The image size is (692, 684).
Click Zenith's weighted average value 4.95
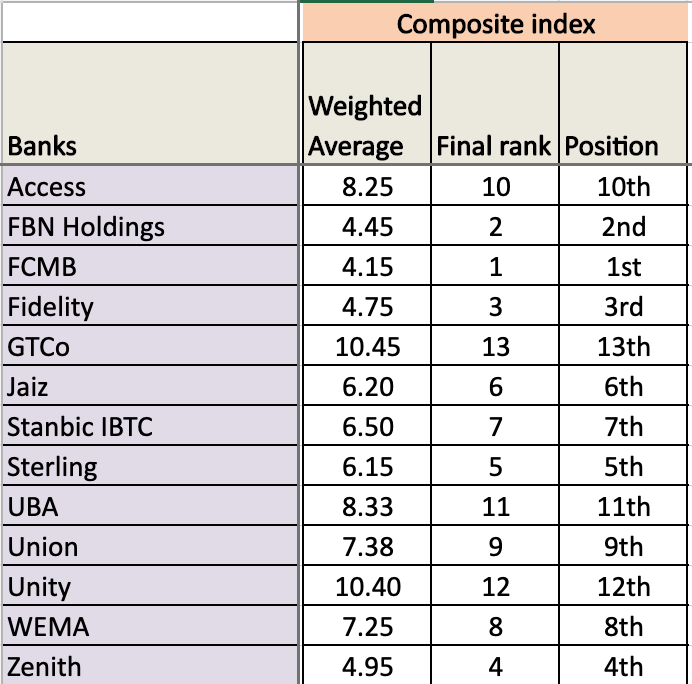point(366,667)
